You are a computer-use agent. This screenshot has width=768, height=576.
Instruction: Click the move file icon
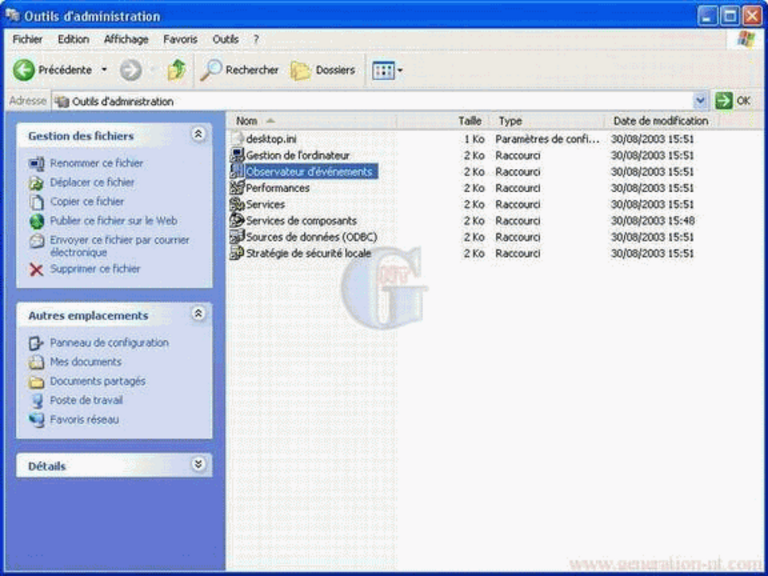coord(36,183)
